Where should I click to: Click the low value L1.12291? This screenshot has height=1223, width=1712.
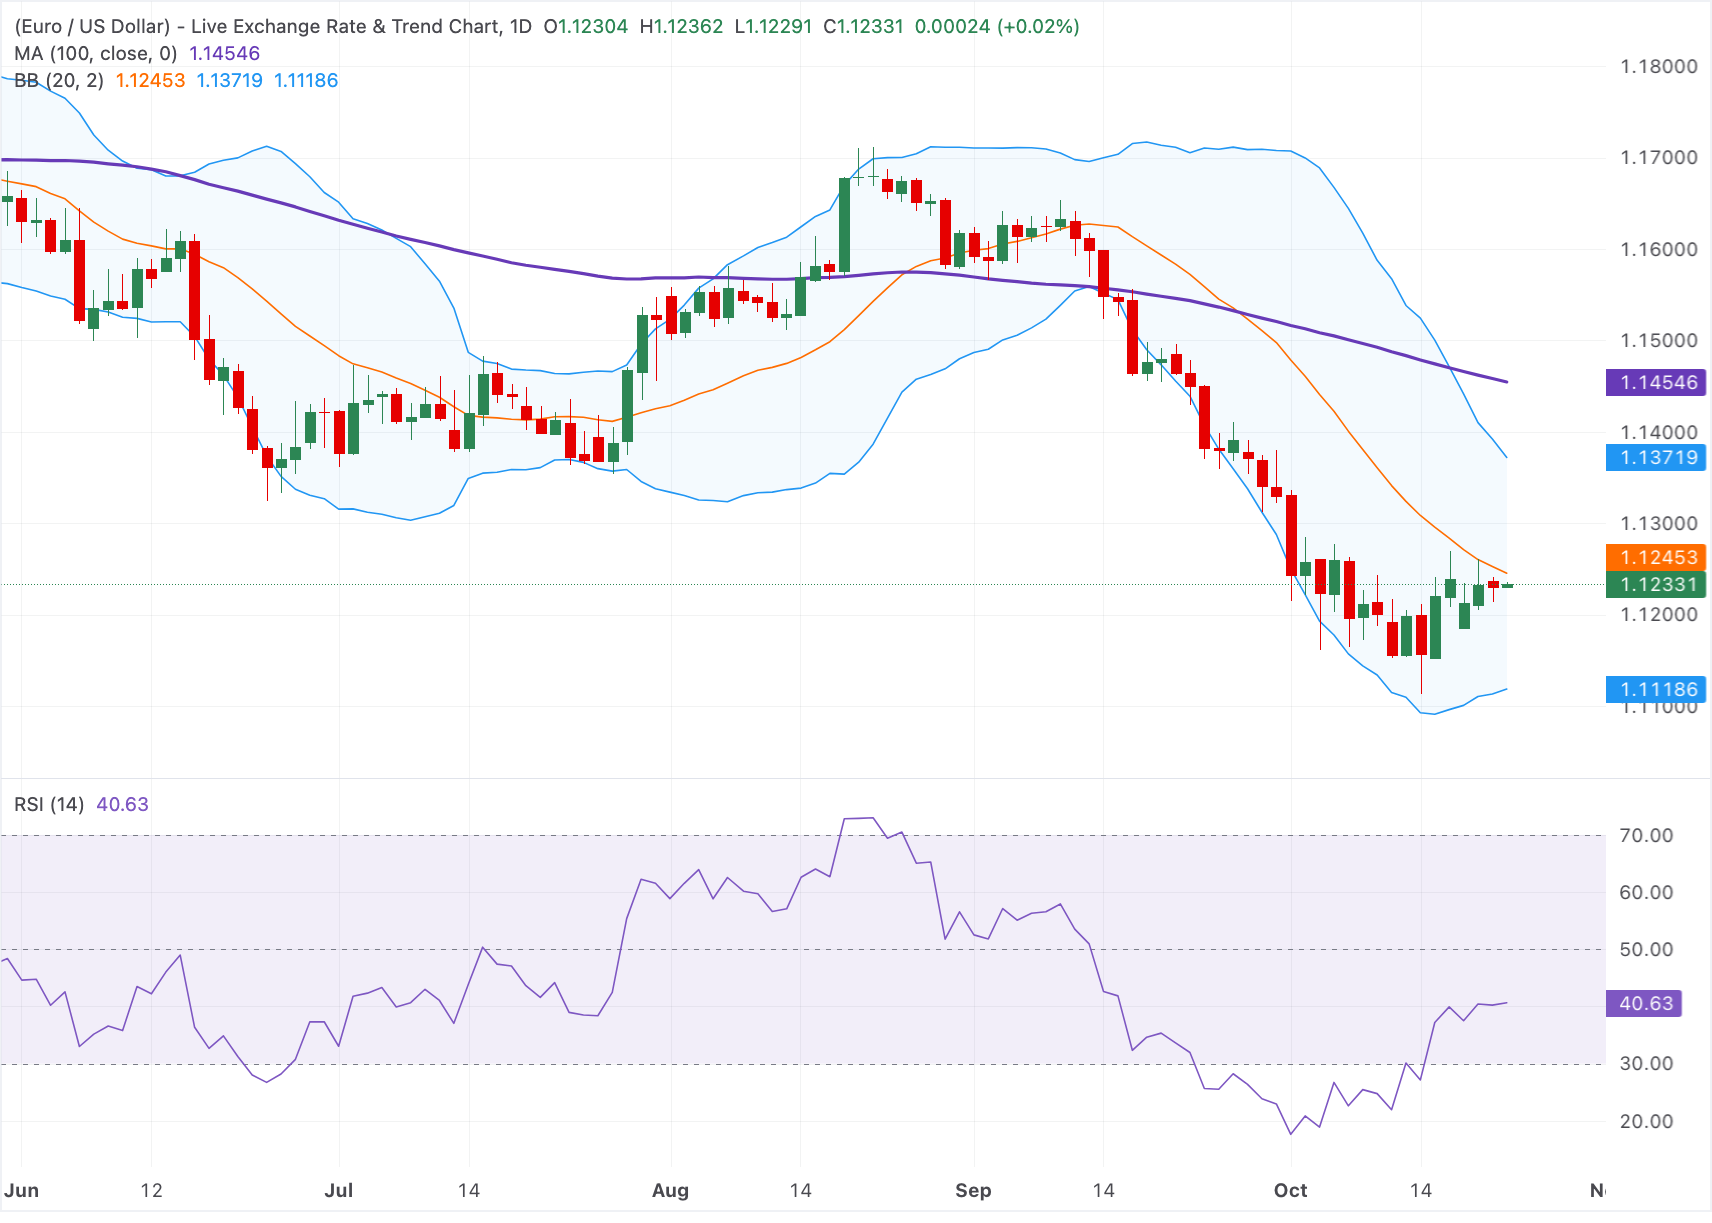pos(773,27)
